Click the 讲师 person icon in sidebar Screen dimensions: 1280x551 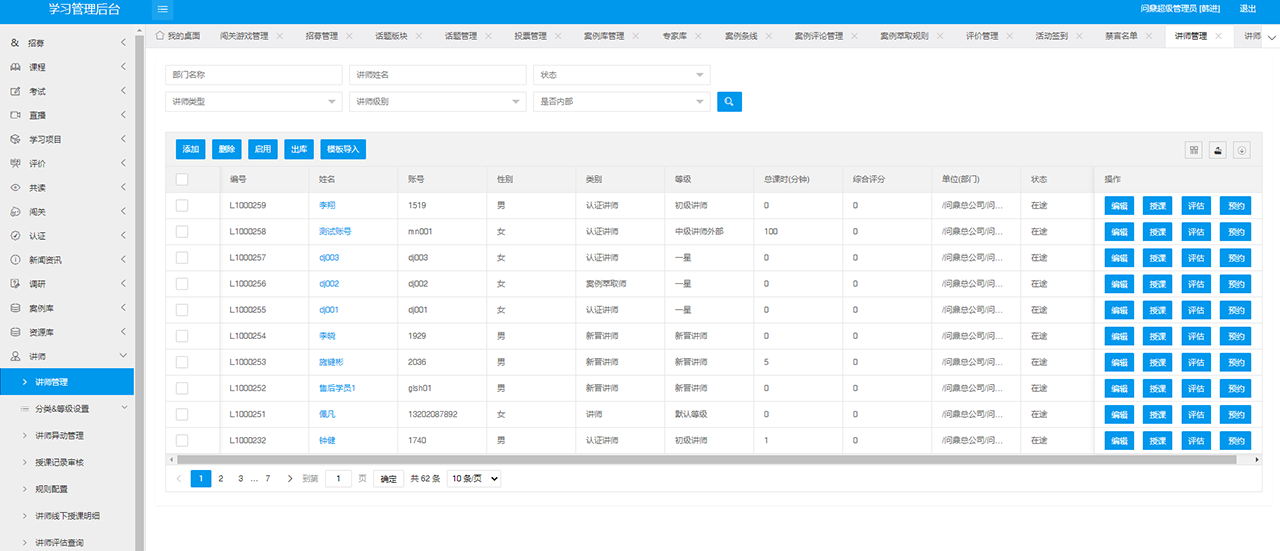[15, 355]
